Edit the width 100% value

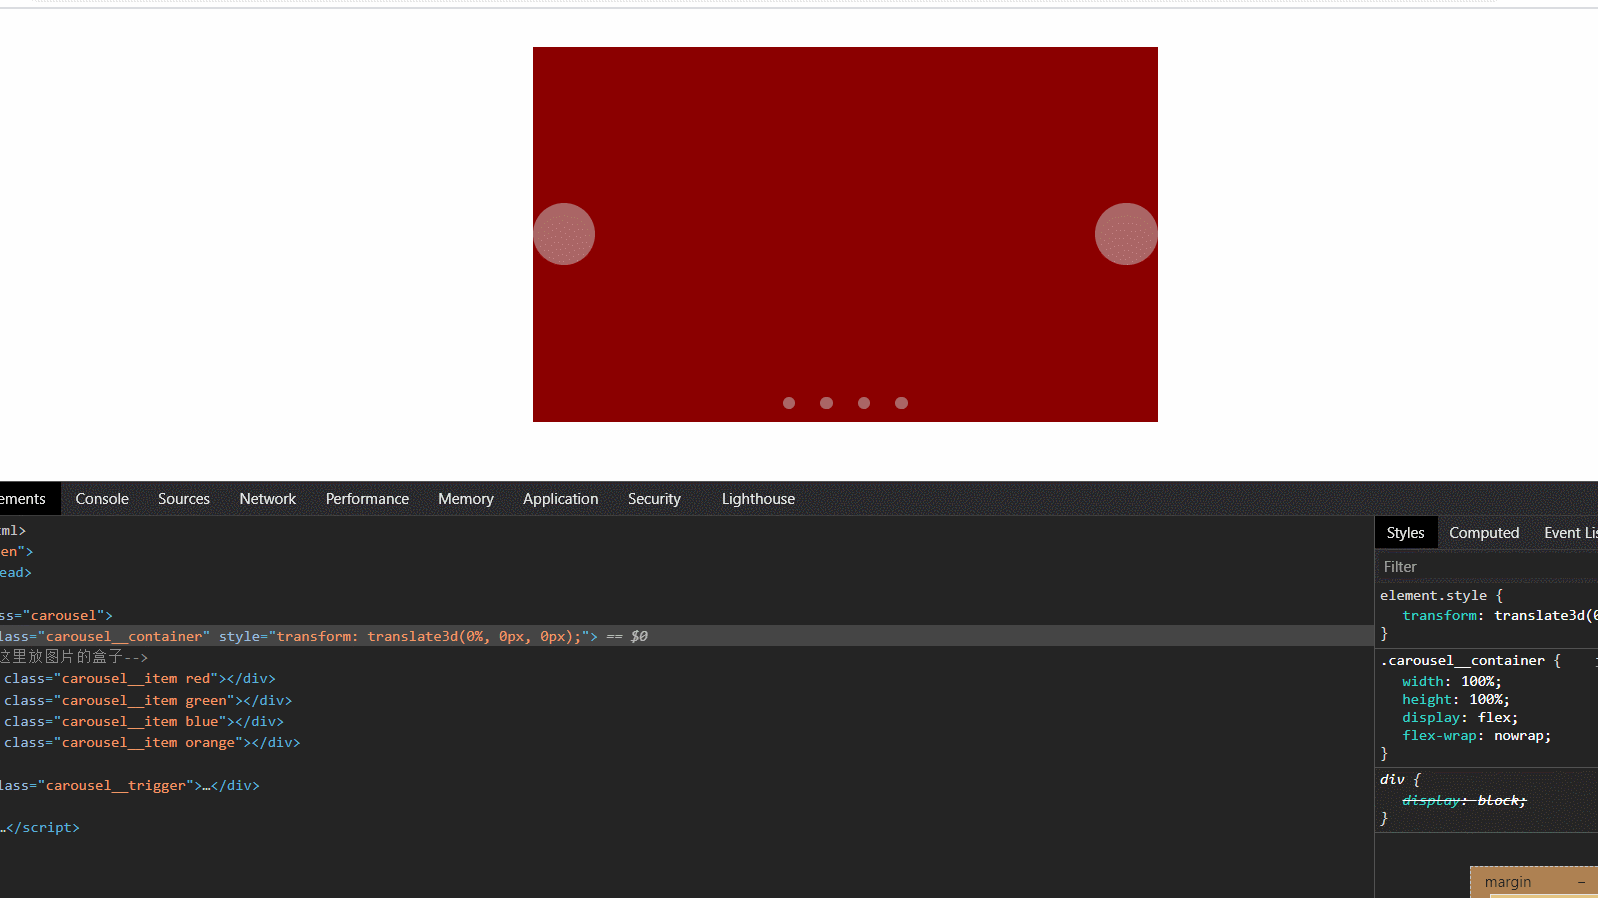click(1477, 681)
